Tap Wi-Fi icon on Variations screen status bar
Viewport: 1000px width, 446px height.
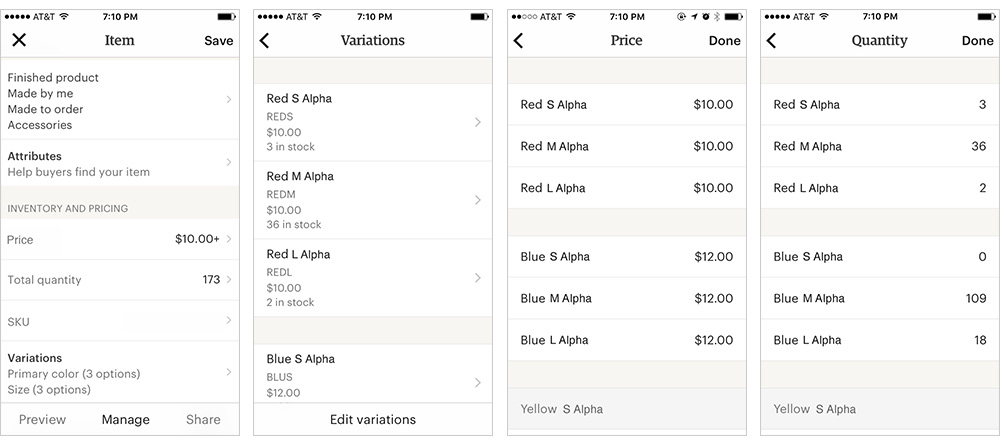pyautogui.click(x=316, y=17)
